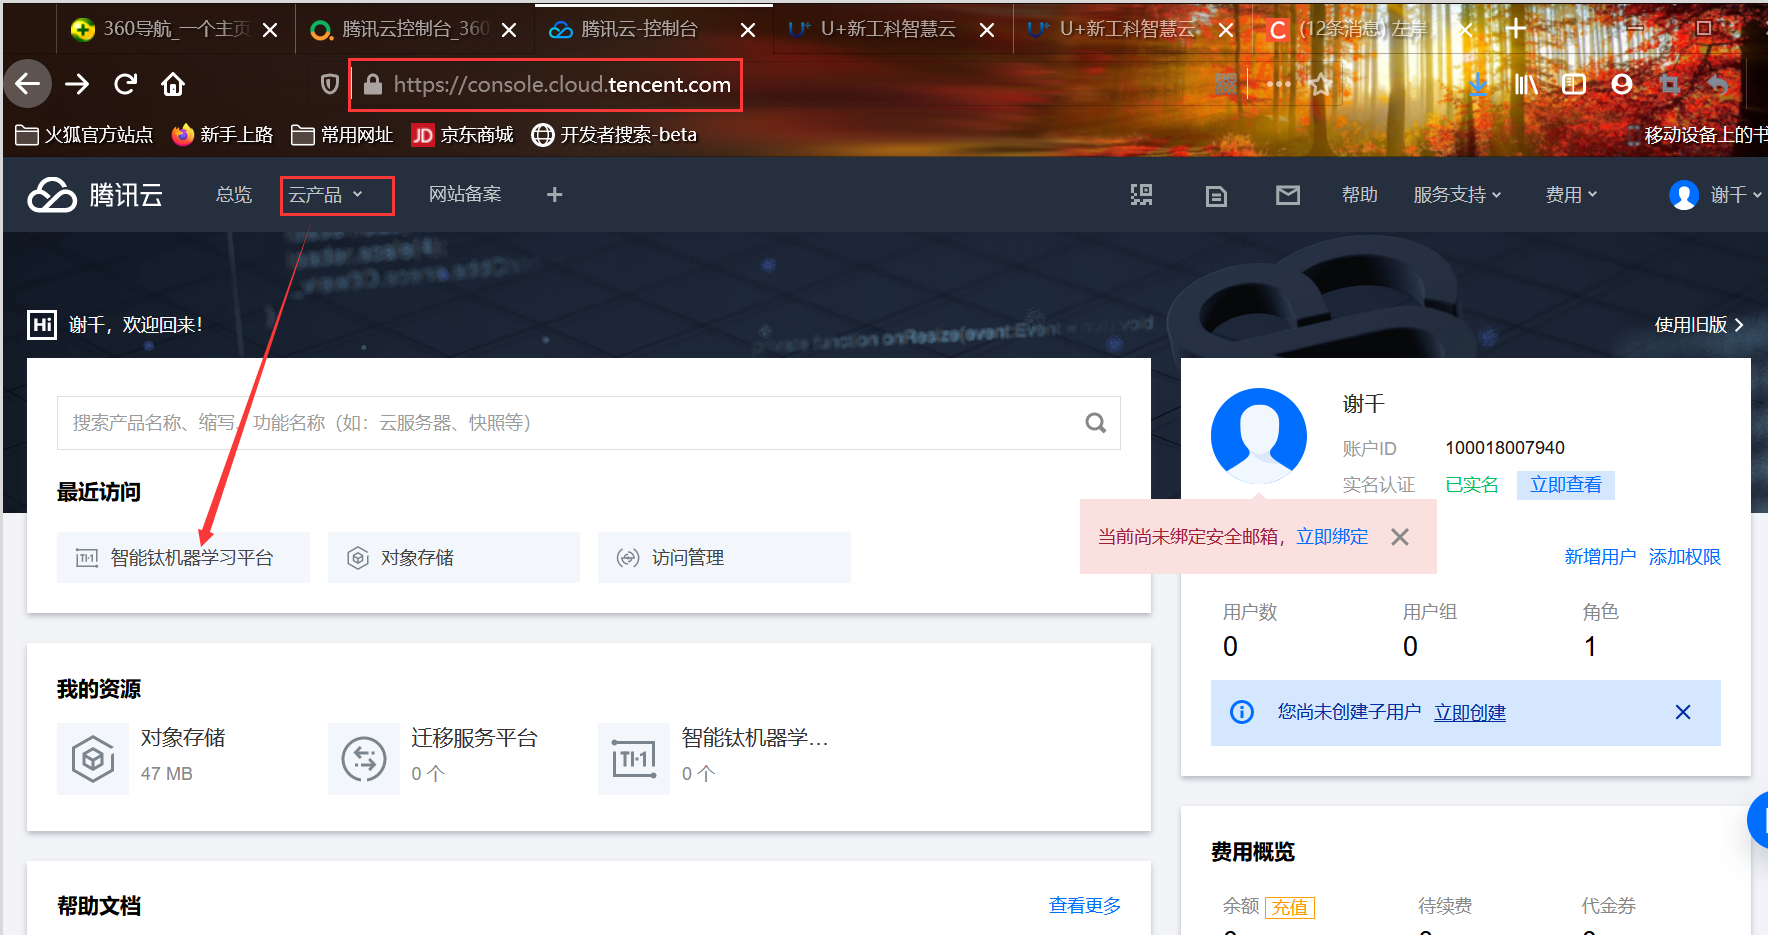Image resolution: width=1768 pixels, height=935 pixels.
Task: Switch to the 腾讯云控制台_360 tab
Action: point(415,29)
